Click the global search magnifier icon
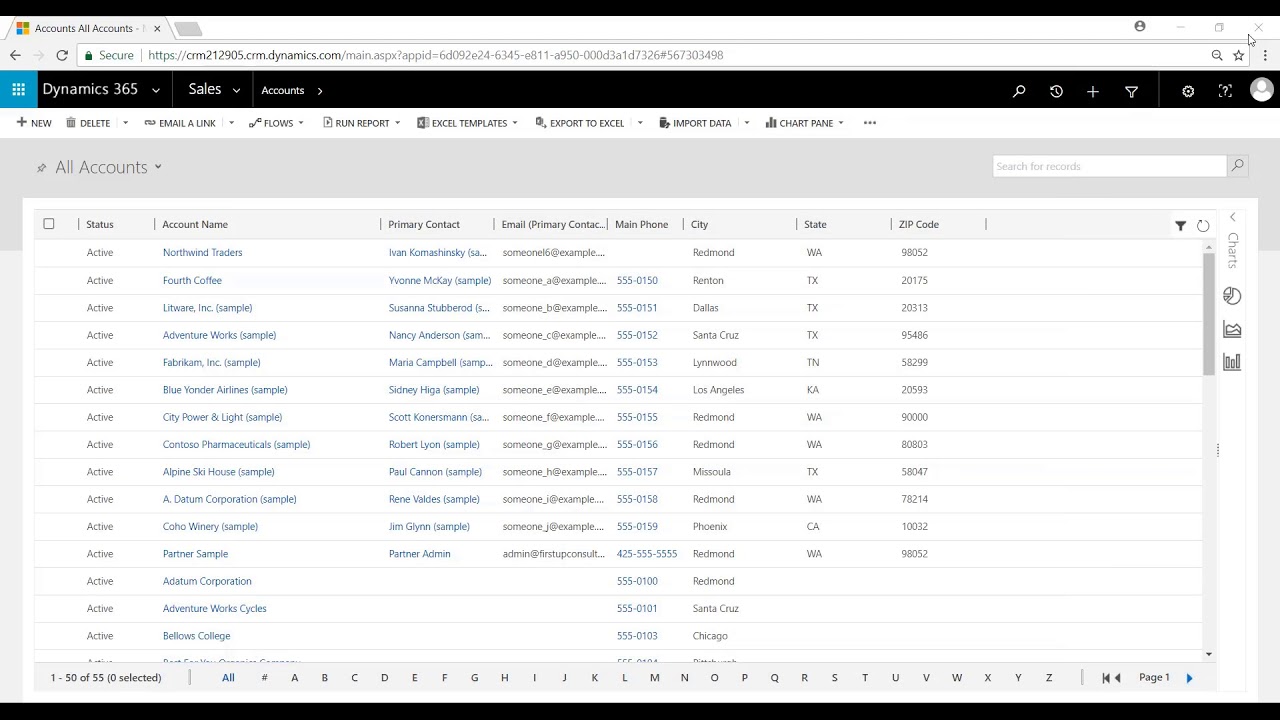 [x=1019, y=91]
